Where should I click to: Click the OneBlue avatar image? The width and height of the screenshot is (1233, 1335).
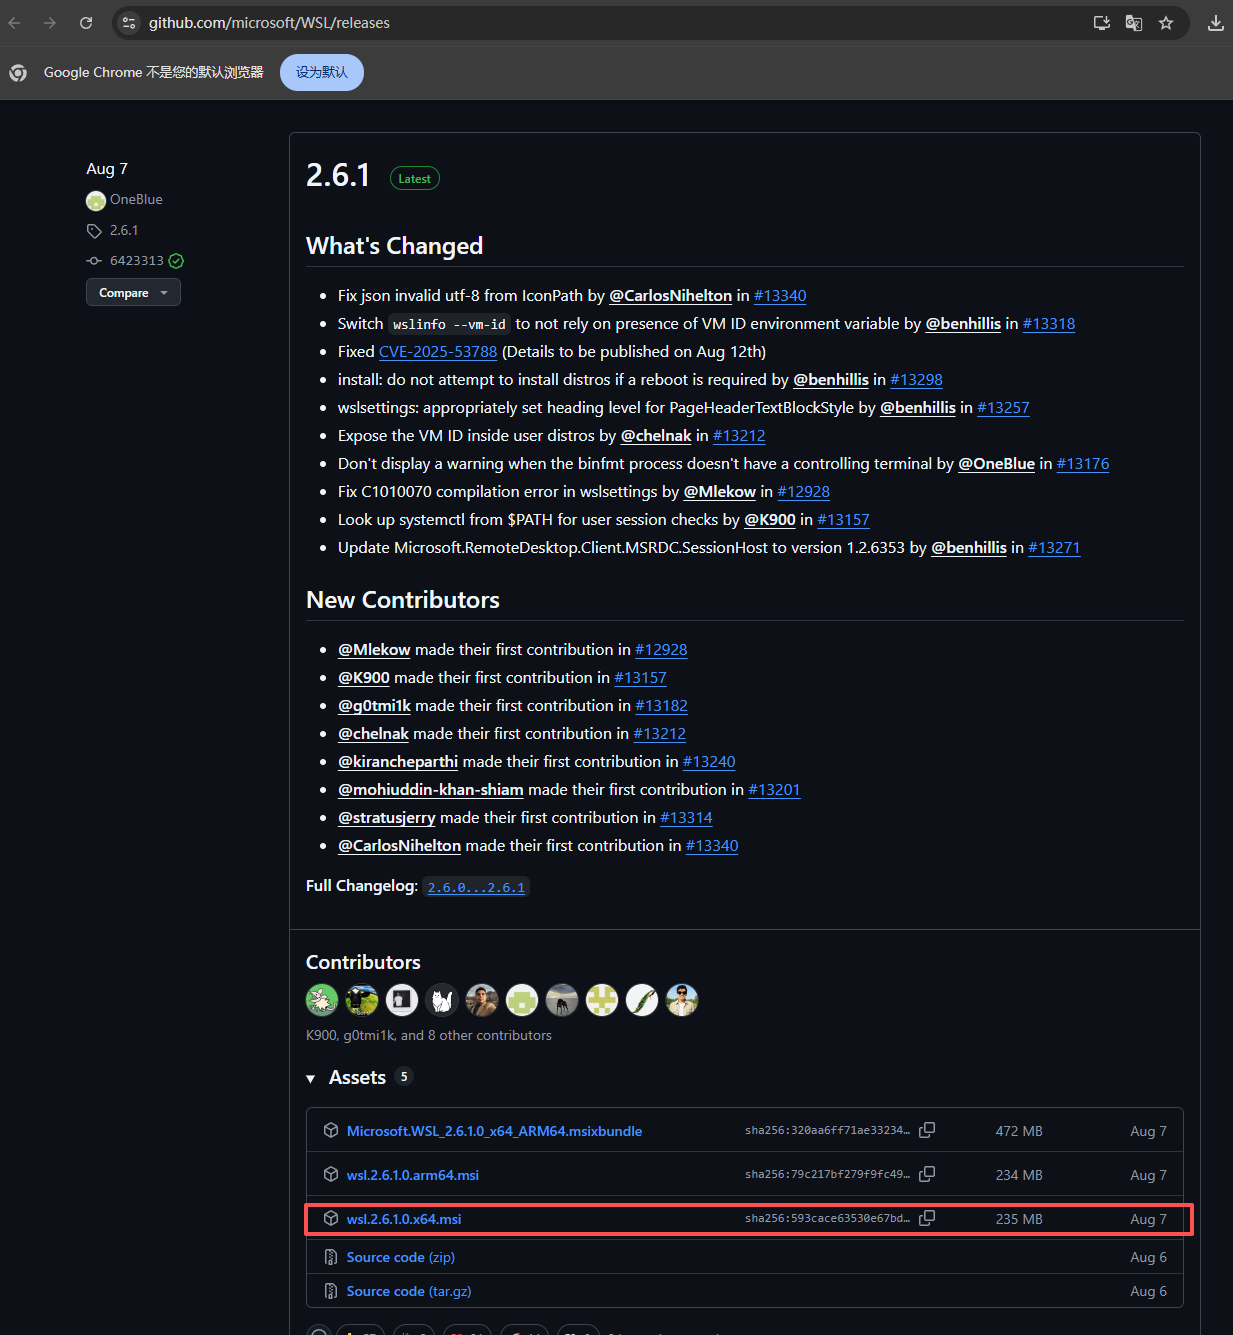point(96,200)
